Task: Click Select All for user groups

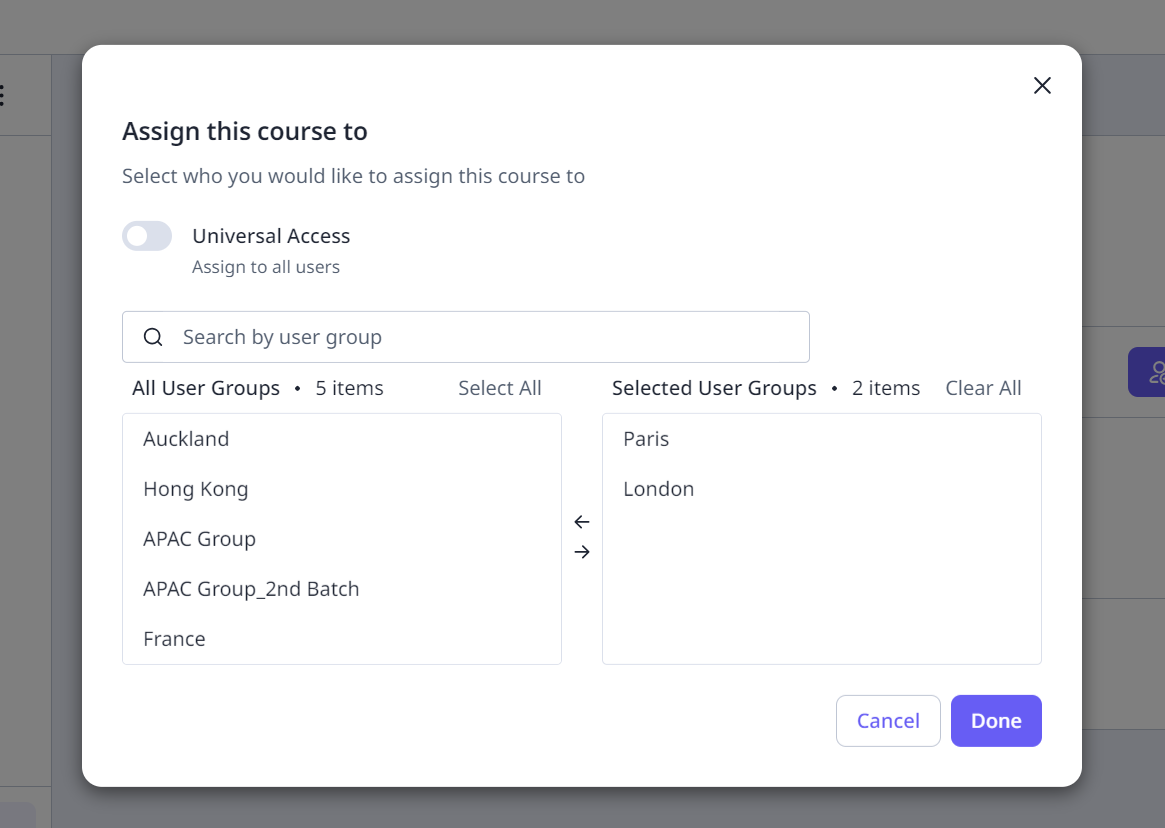Action: pyautogui.click(x=499, y=388)
